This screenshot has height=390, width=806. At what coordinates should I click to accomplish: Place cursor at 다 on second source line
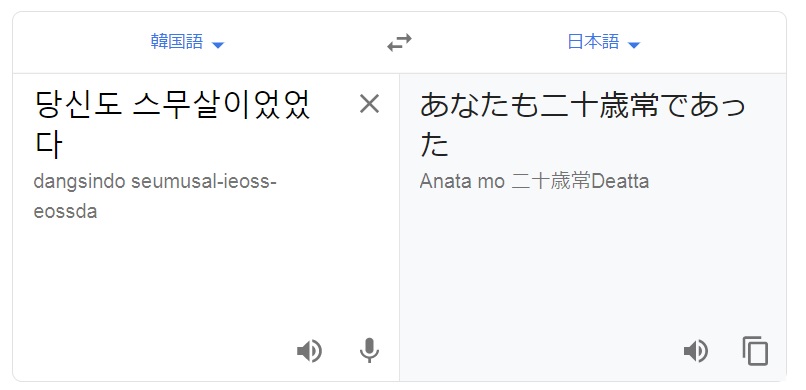click(x=48, y=145)
